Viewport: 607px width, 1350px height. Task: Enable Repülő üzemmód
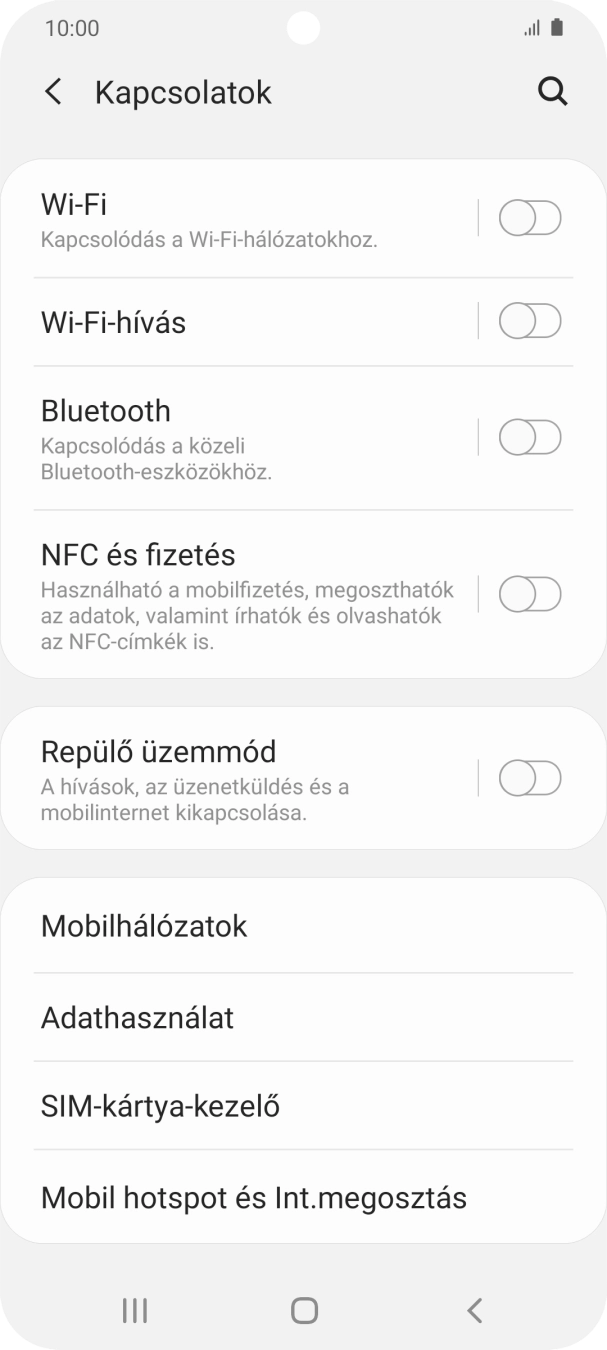pos(530,777)
